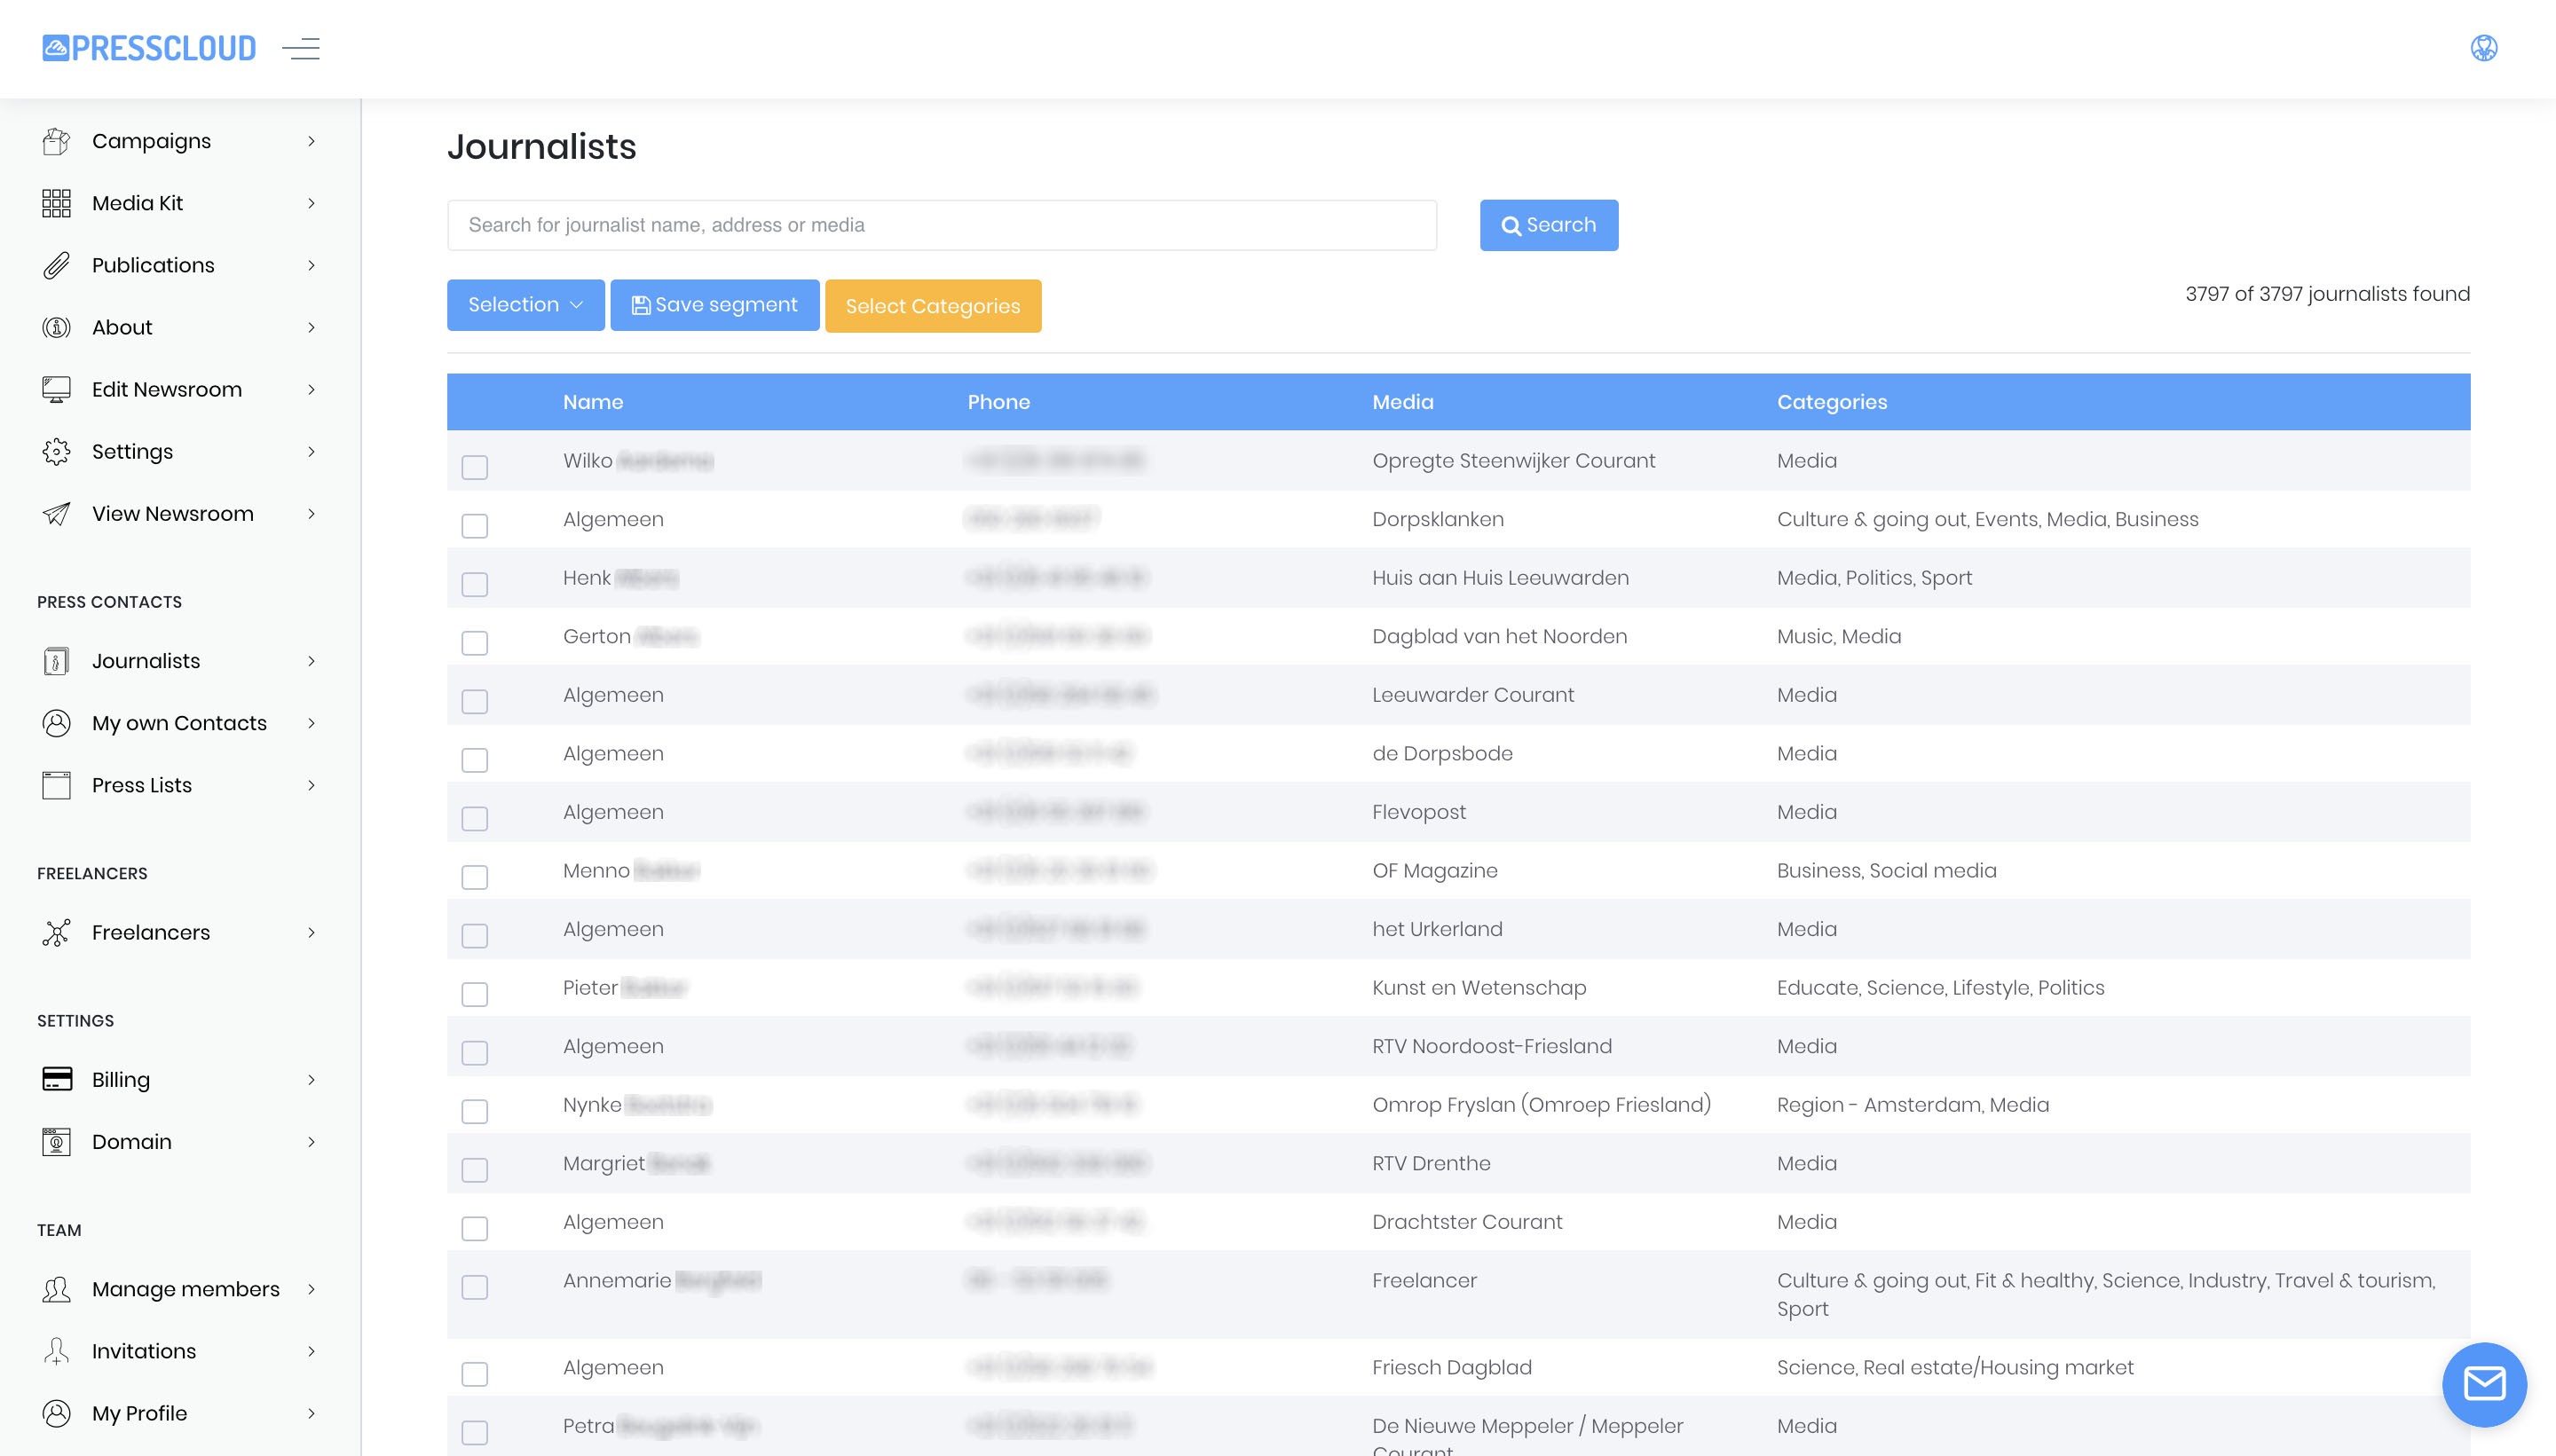Viewport: 2556px width, 1456px height.
Task: Focus the journalist search input field
Action: point(941,225)
